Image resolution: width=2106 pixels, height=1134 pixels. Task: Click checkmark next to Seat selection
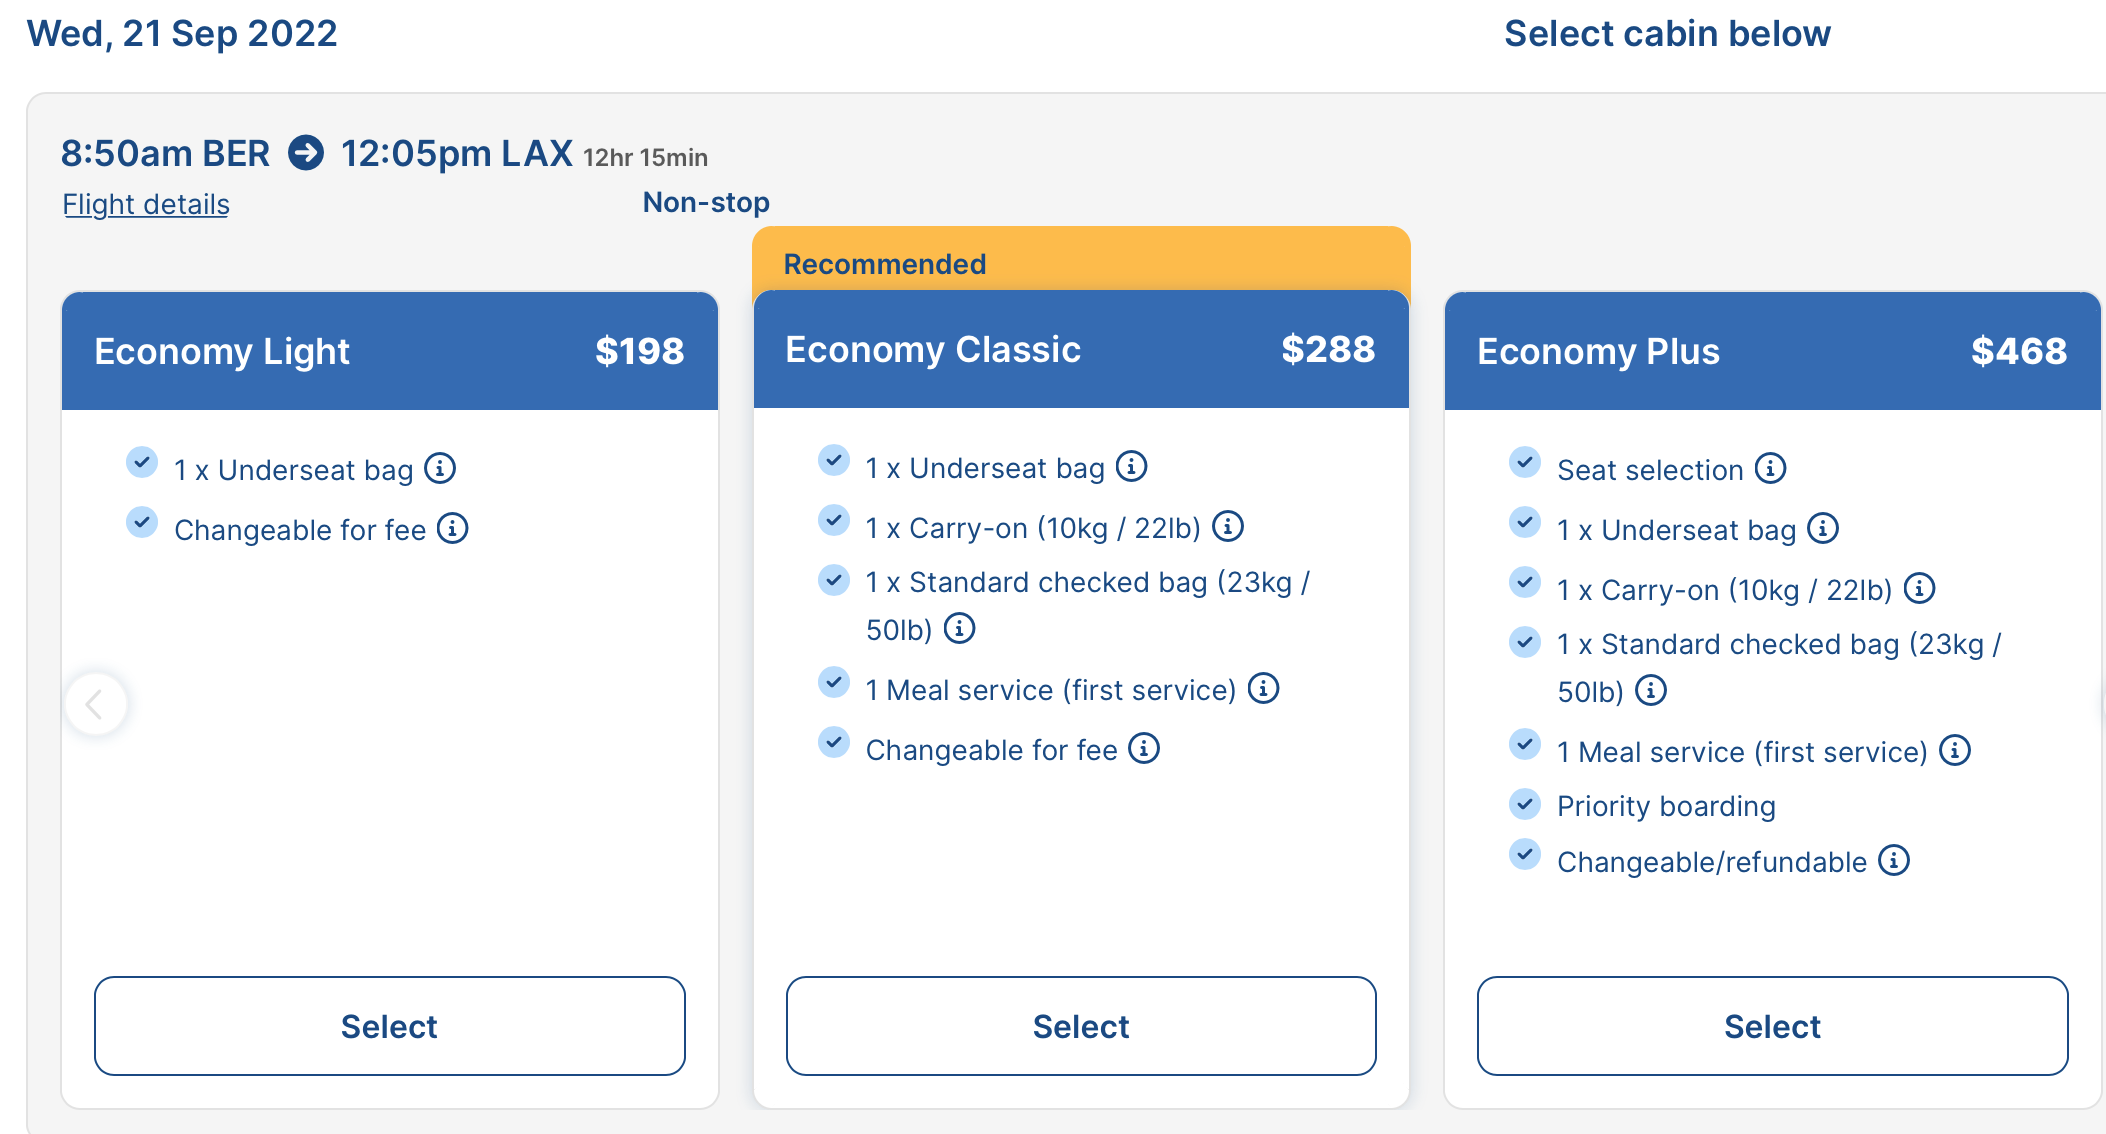pyautogui.click(x=1525, y=463)
